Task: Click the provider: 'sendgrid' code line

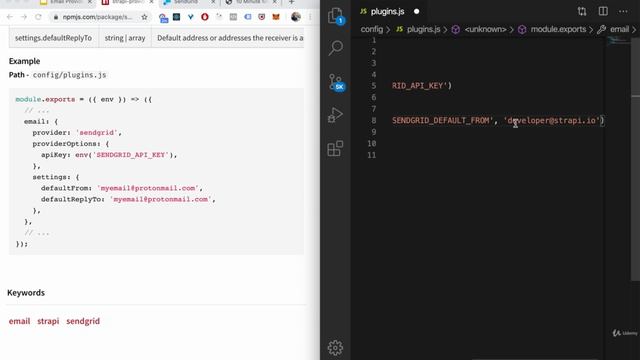Action: pyautogui.click(x=77, y=133)
